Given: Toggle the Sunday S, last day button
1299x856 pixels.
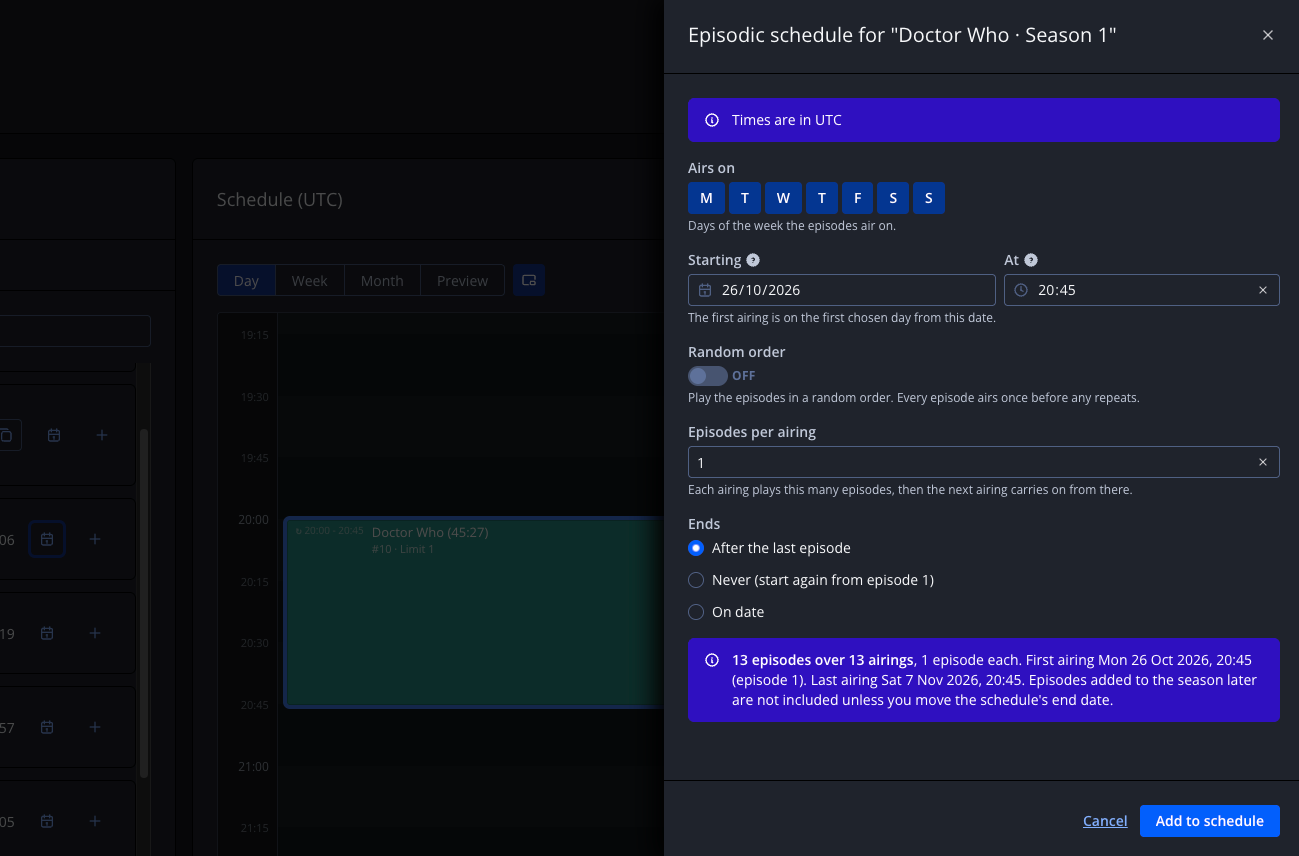Looking at the screenshot, I should pos(929,198).
